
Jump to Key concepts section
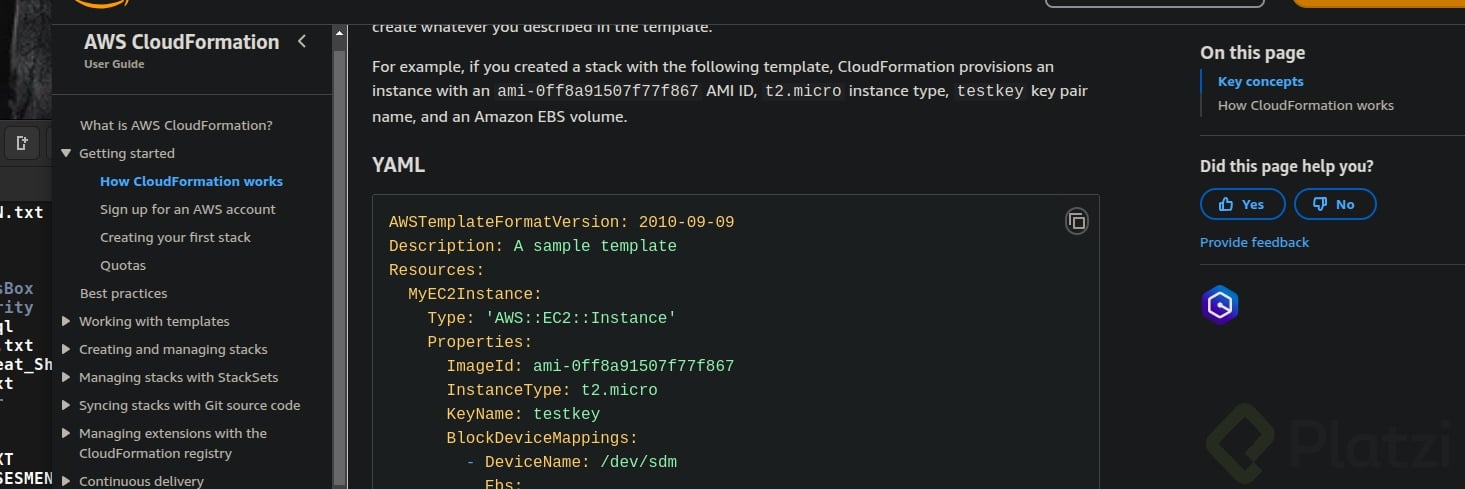point(1260,82)
